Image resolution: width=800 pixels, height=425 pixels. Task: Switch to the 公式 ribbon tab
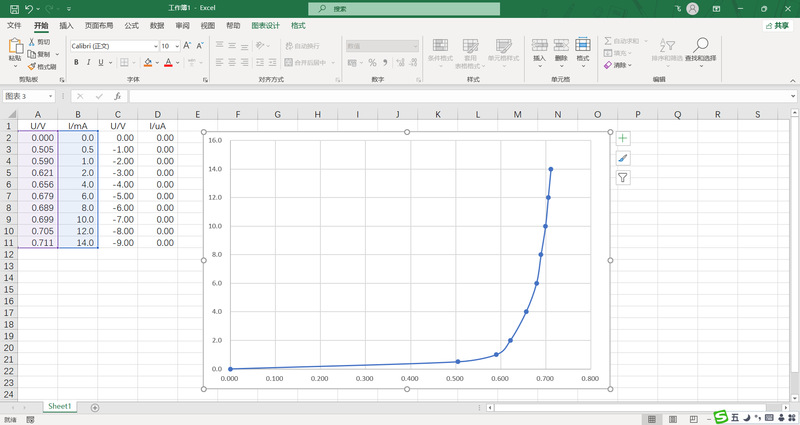132,26
